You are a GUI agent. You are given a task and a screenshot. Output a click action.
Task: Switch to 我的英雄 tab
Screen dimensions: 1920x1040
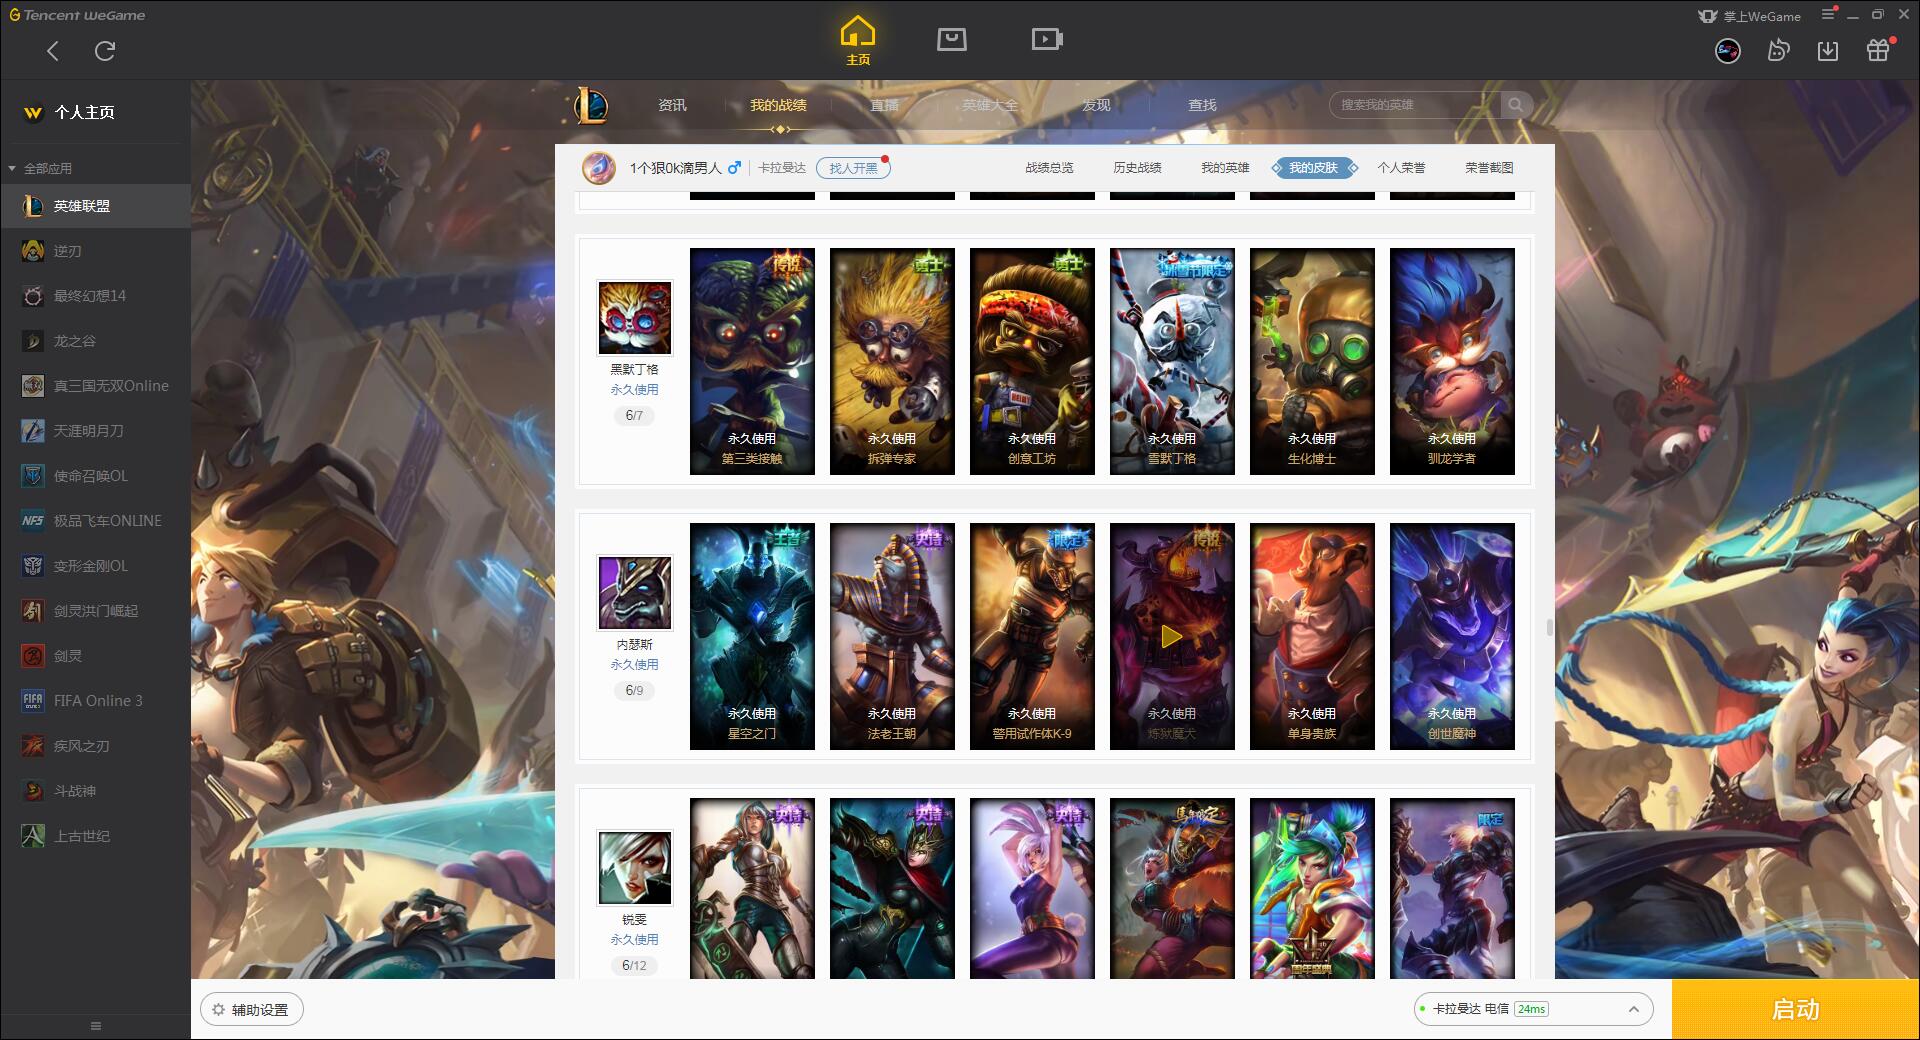1225,168
